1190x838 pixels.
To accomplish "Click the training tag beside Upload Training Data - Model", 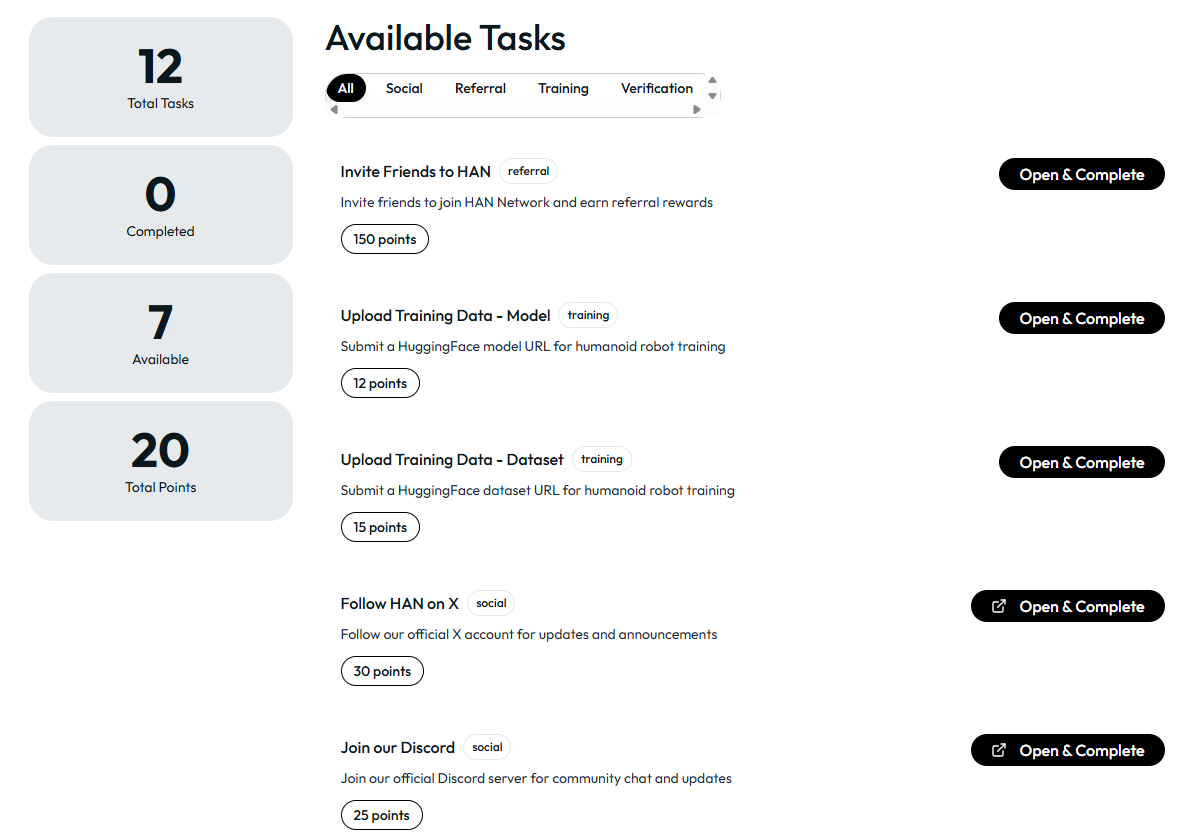I will tap(588, 315).
